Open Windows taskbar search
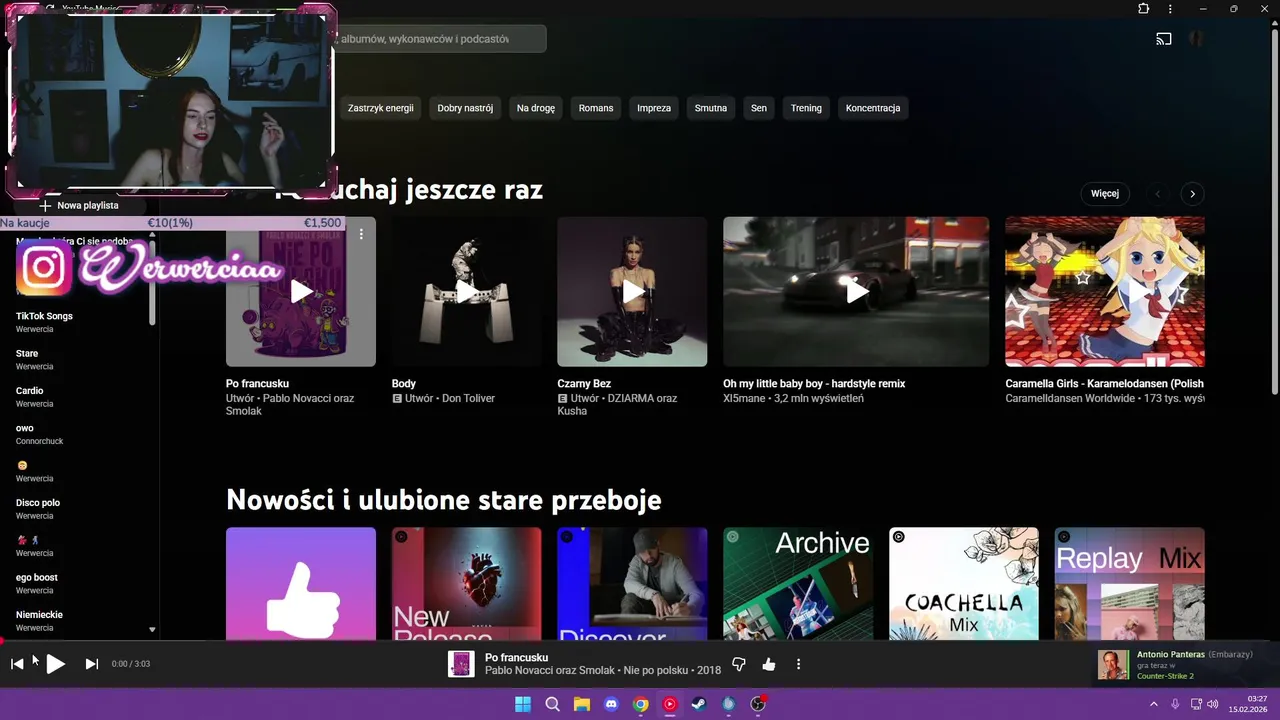Screen dimensions: 1280x720 (x=552, y=704)
